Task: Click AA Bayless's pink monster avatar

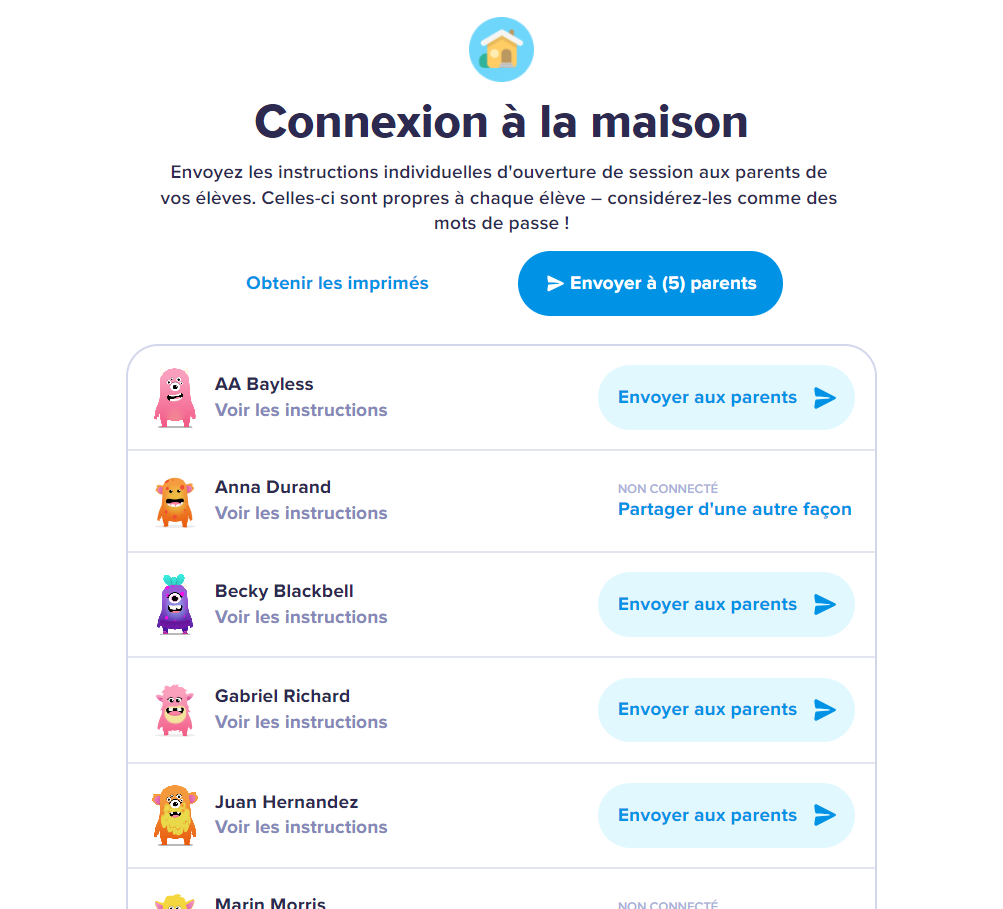Action: (x=175, y=396)
